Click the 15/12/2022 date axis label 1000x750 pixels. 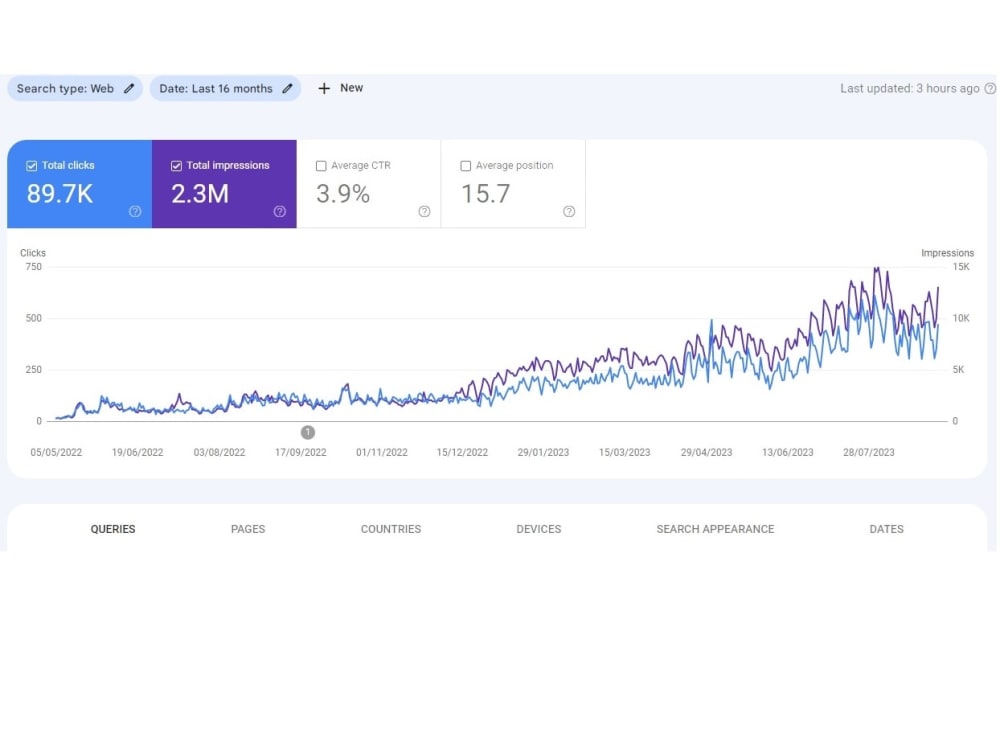pos(462,453)
